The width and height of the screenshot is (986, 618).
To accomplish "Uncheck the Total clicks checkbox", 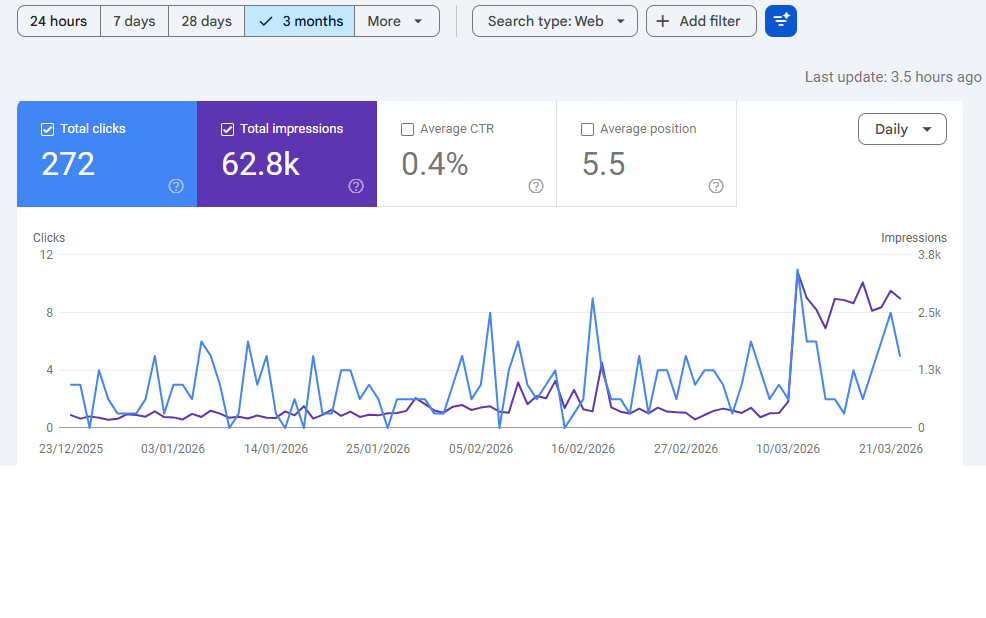I will [47, 129].
